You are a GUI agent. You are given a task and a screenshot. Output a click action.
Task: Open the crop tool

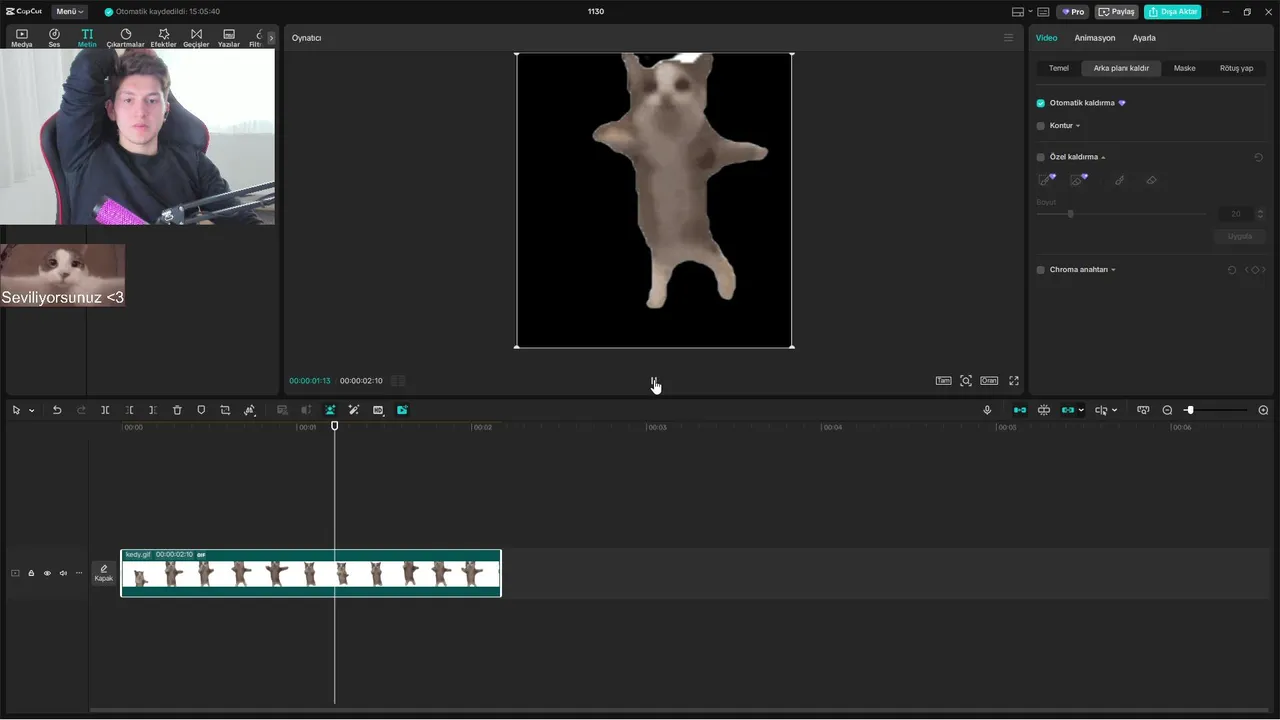[225, 410]
